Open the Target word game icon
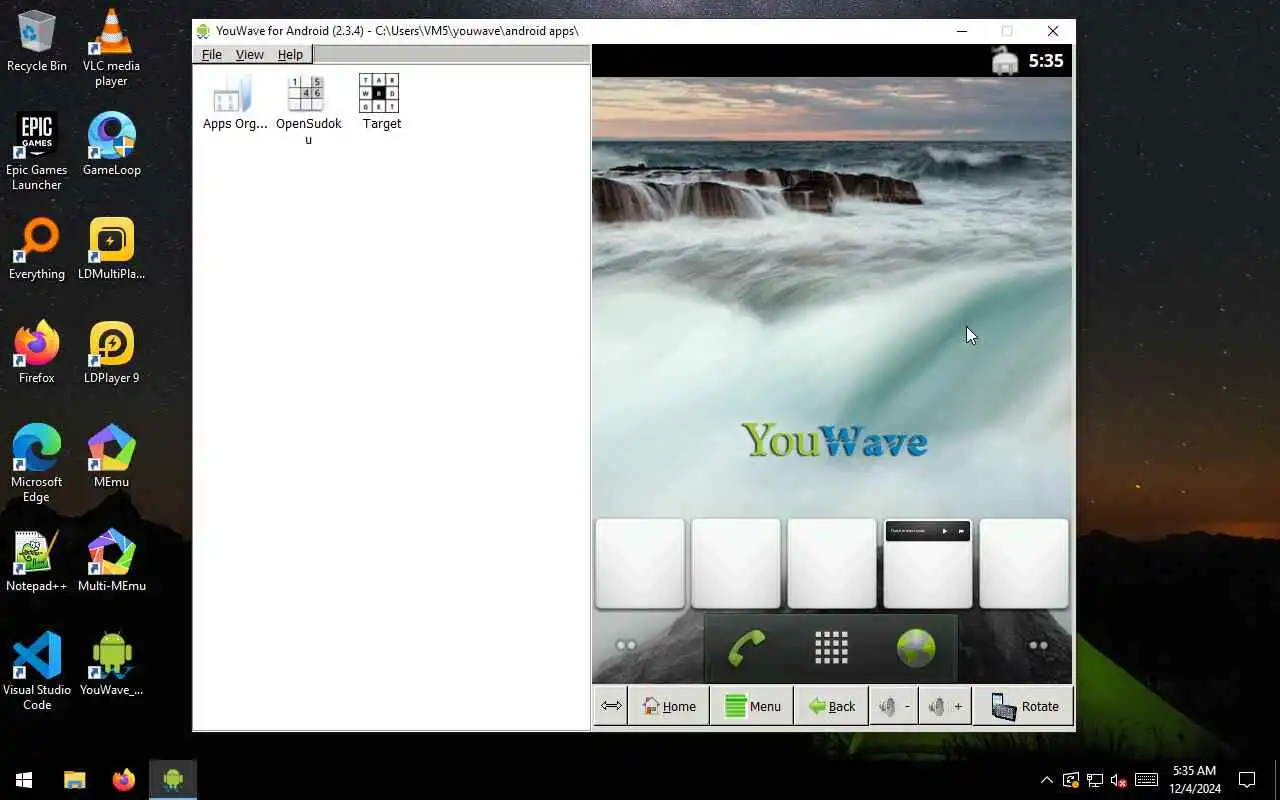The image size is (1280, 800). pos(380,103)
